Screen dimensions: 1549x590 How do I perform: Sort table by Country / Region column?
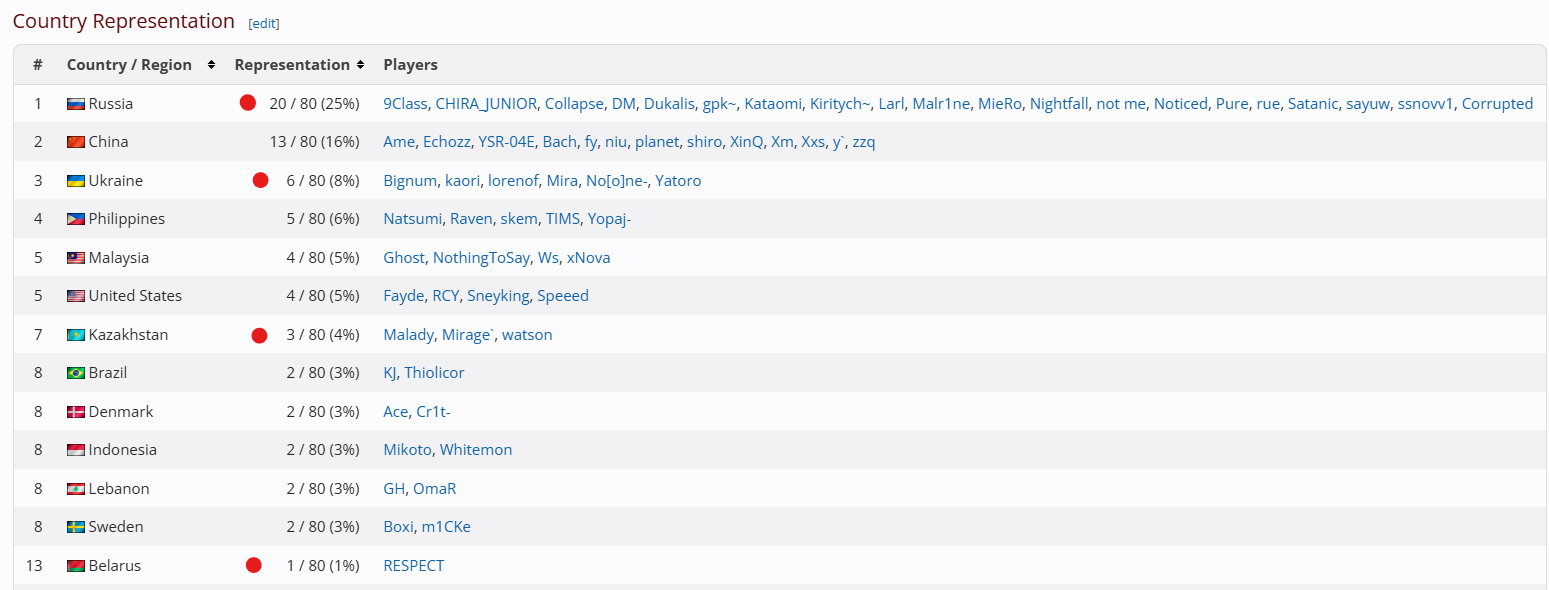(x=141, y=65)
